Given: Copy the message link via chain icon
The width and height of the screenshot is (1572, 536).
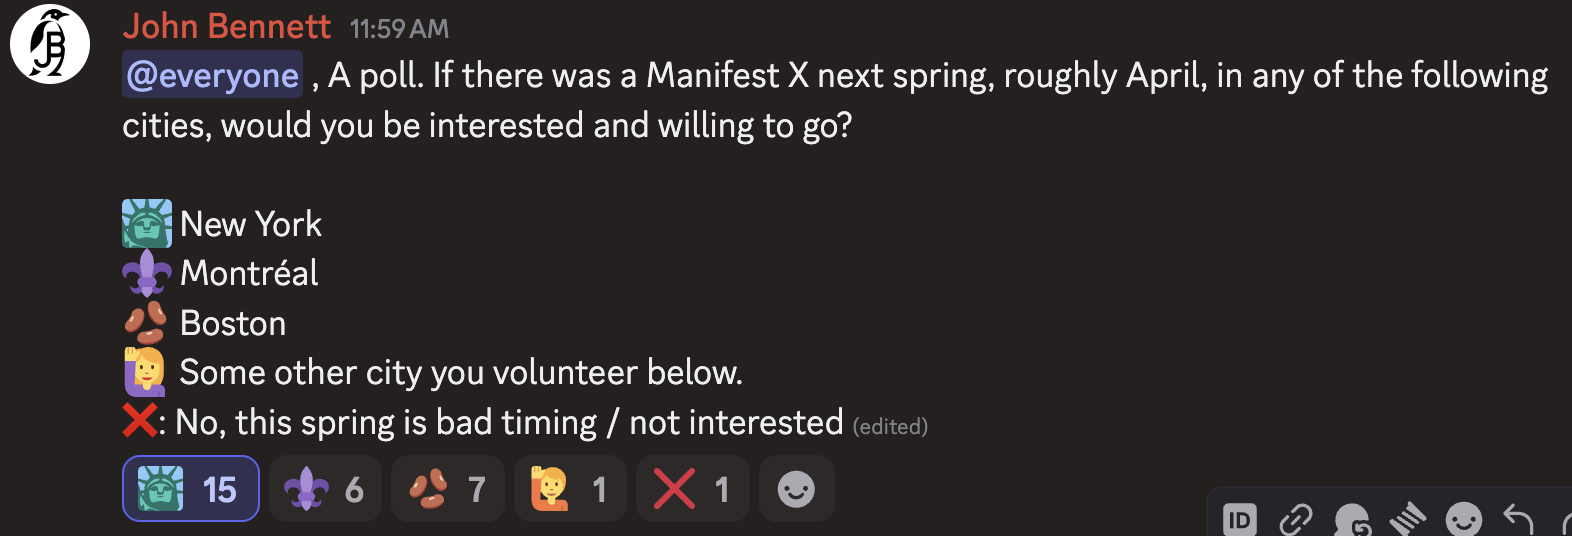Looking at the screenshot, I should click(1296, 519).
